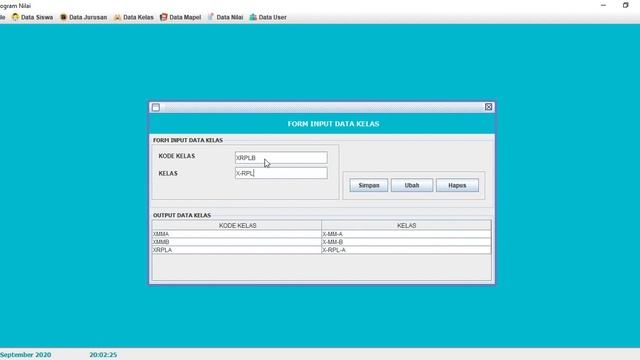The width and height of the screenshot is (640, 360).
Task: Open the Data Jurusan menu
Action: click(84, 17)
